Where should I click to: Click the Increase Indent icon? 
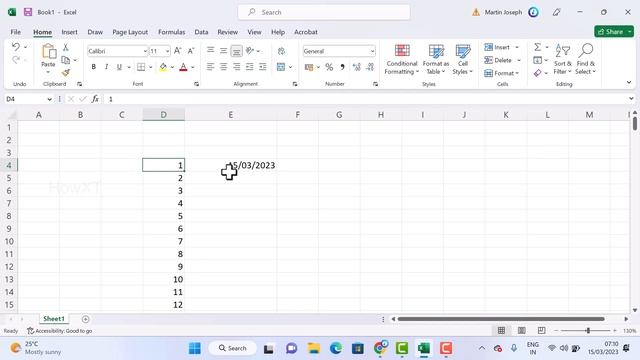pos(262,67)
